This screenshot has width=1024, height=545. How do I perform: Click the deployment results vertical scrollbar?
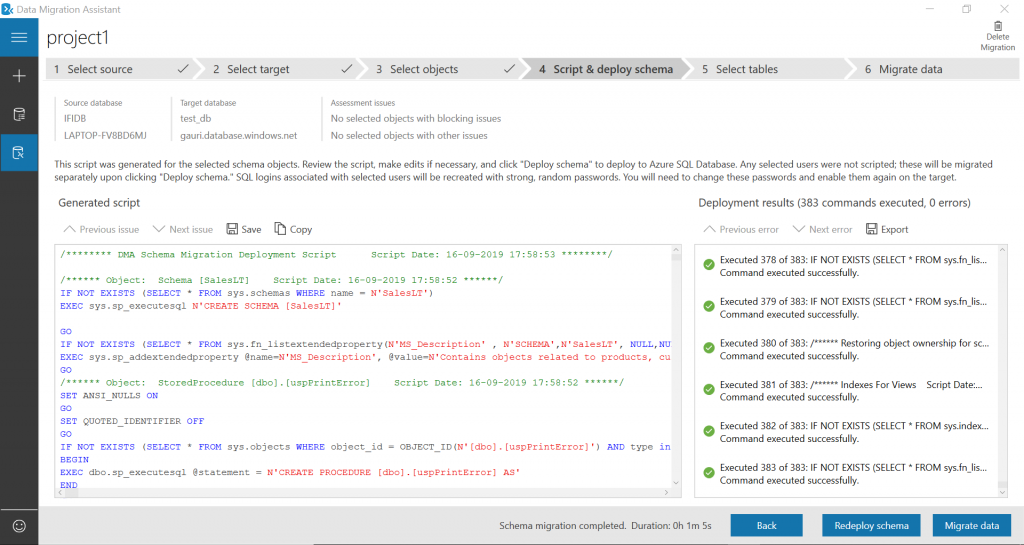(x=1002, y=371)
